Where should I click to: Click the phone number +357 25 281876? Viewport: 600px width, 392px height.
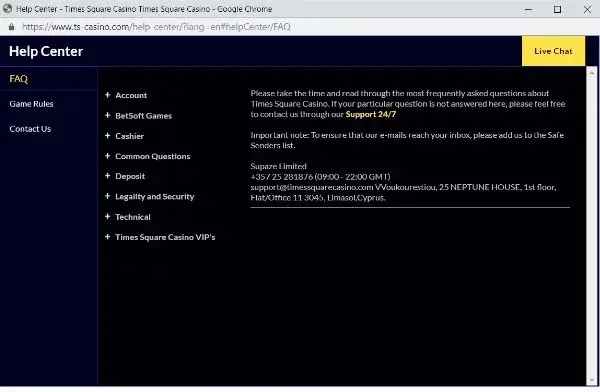tap(282, 176)
